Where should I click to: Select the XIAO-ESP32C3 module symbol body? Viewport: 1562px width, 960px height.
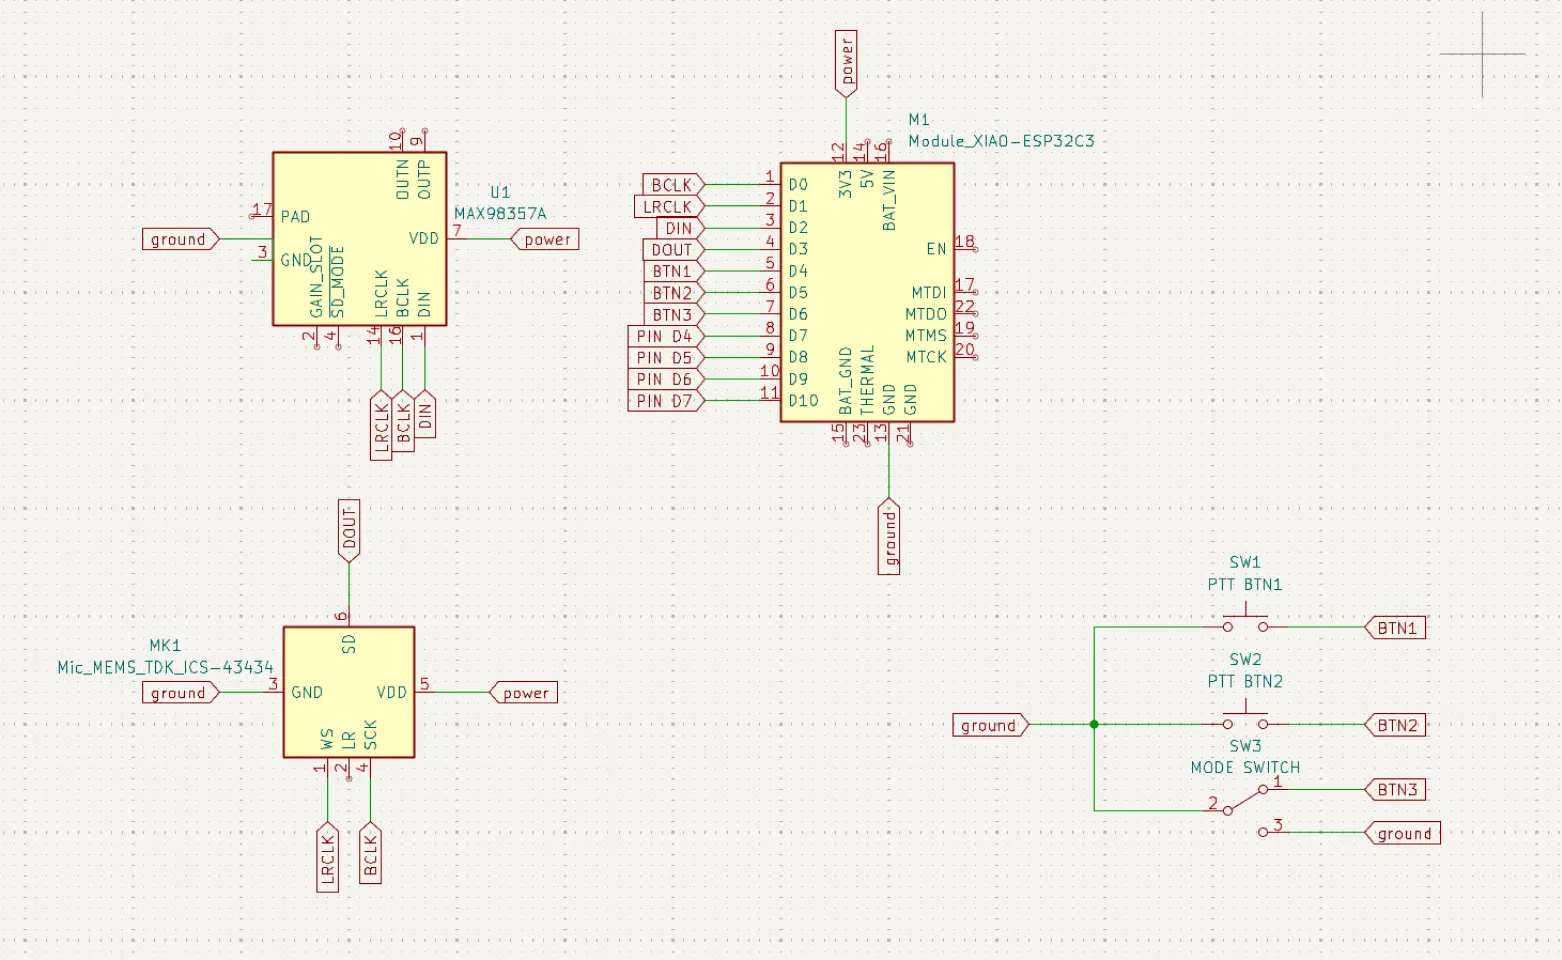pyautogui.click(x=866, y=292)
